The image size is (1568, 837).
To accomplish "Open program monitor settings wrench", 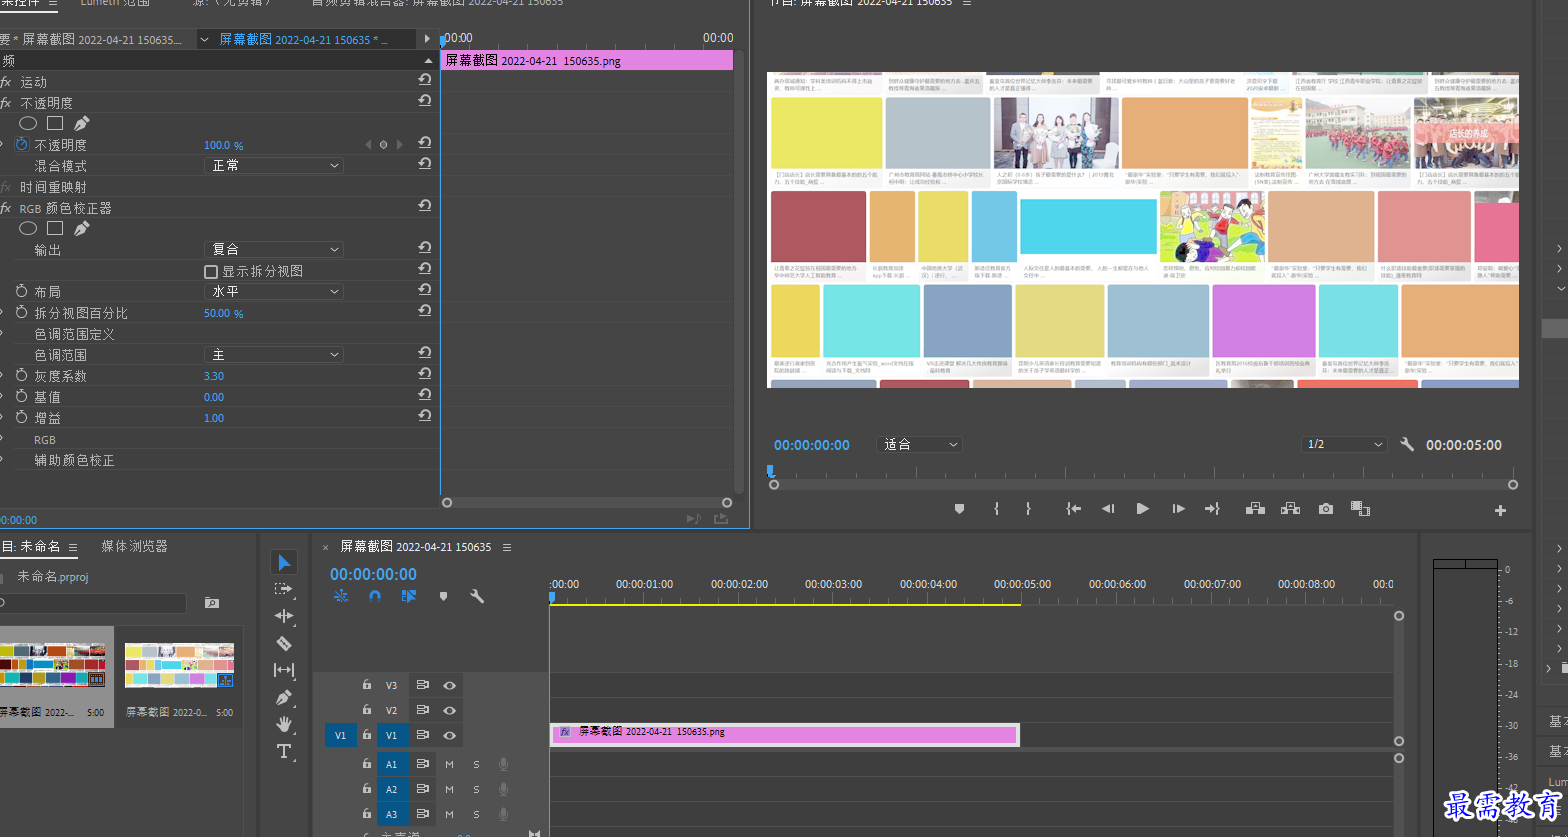I will tap(1407, 445).
